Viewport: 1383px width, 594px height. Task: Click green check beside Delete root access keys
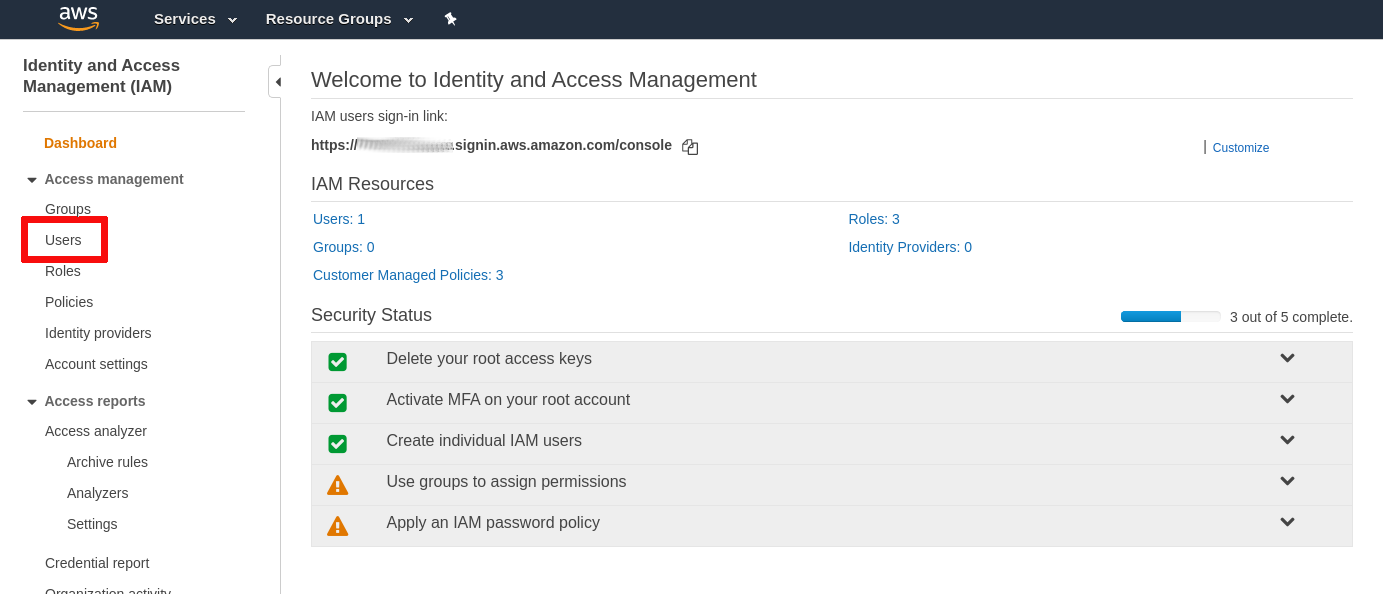click(338, 362)
